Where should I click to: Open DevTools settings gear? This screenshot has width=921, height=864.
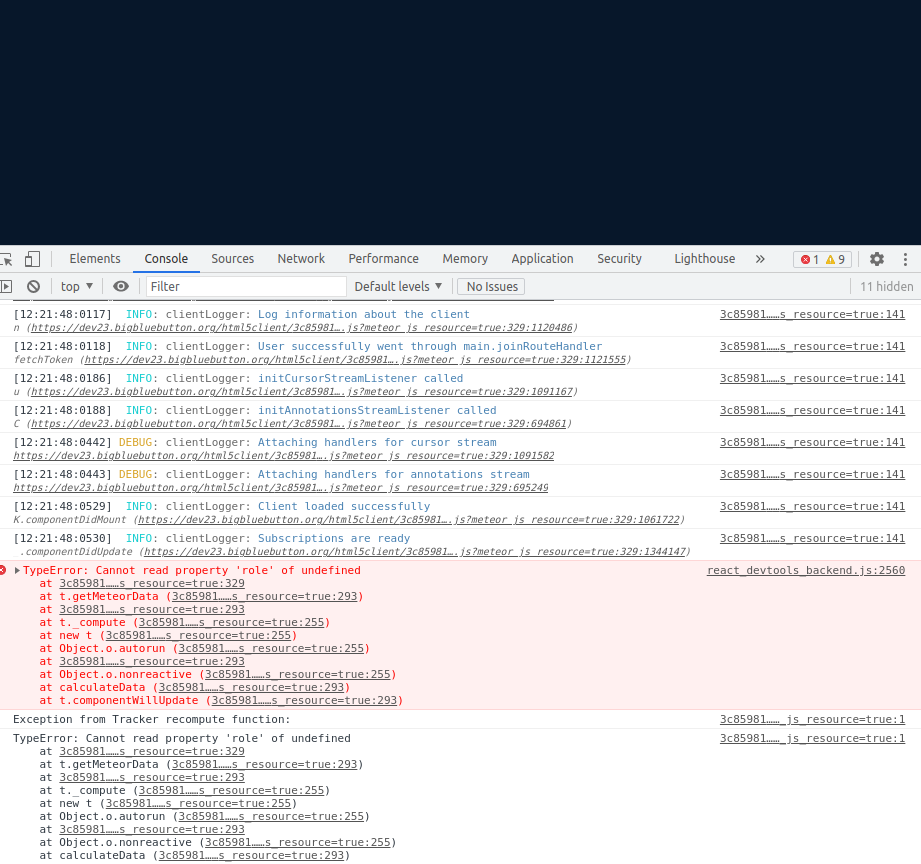(x=877, y=259)
